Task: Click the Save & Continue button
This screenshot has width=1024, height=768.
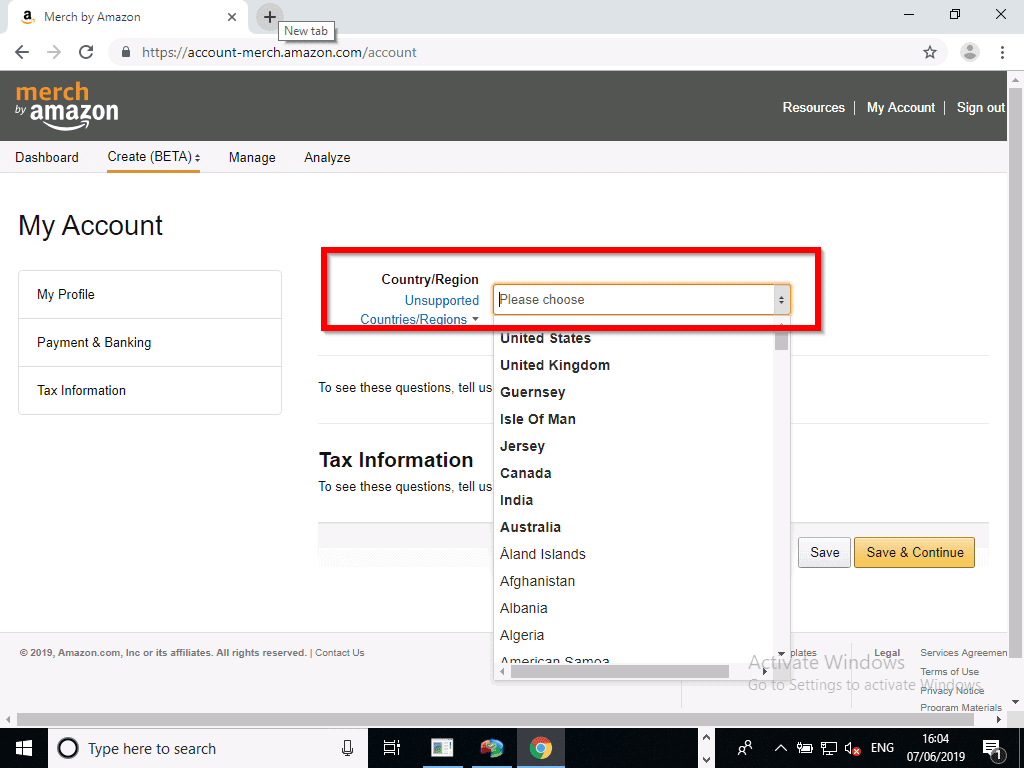Action: click(x=913, y=552)
